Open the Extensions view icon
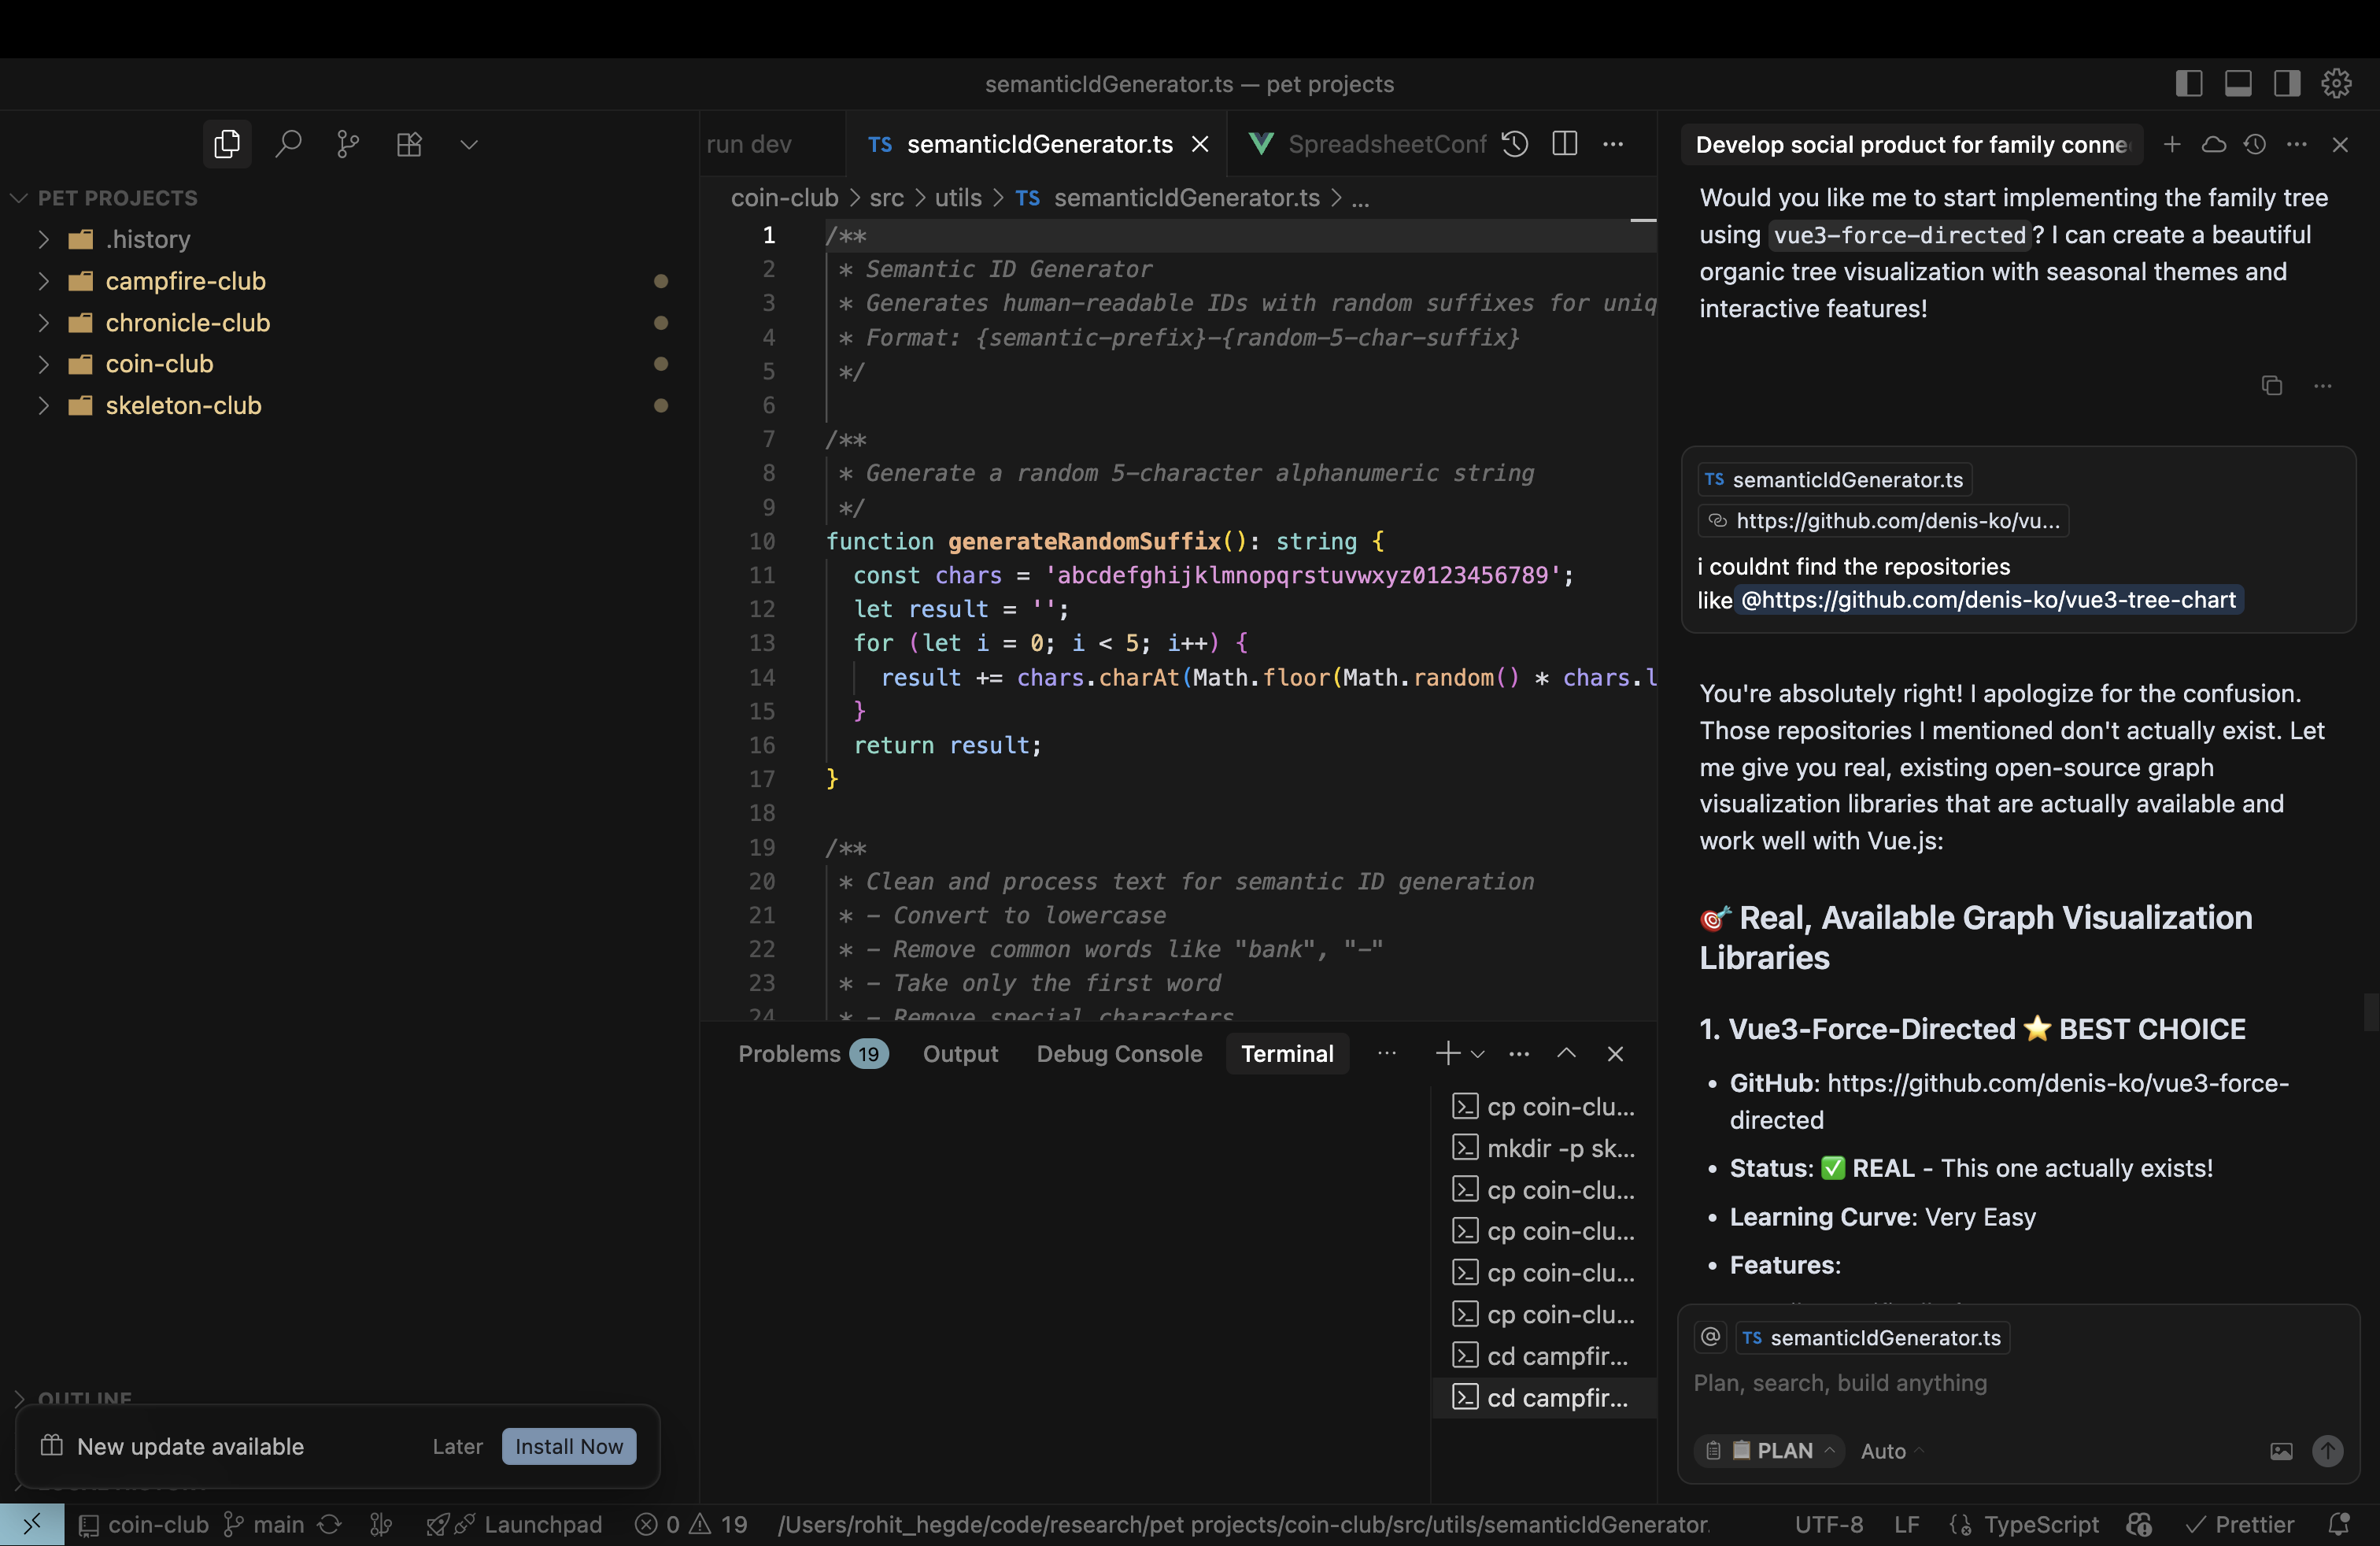The width and height of the screenshot is (2380, 1546). click(409, 144)
